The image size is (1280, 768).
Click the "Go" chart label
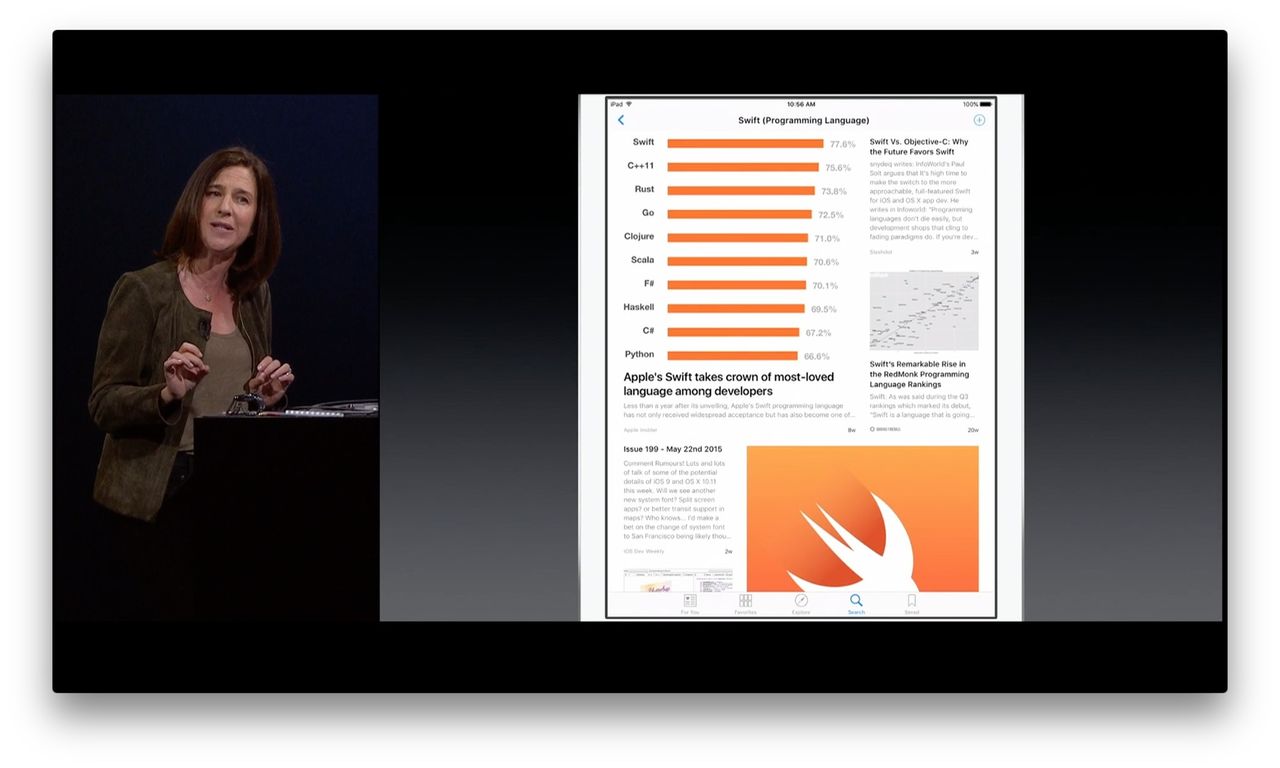(x=648, y=213)
